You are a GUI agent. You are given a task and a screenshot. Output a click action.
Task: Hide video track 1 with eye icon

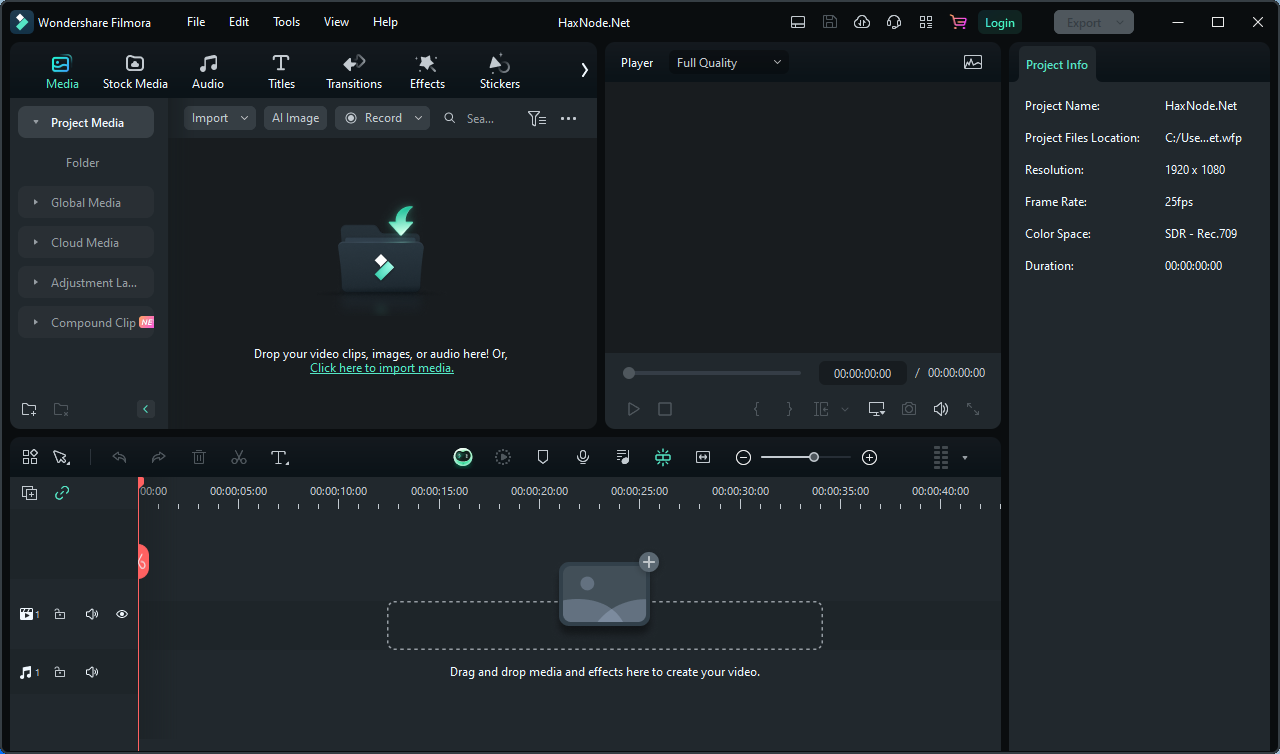122,614
